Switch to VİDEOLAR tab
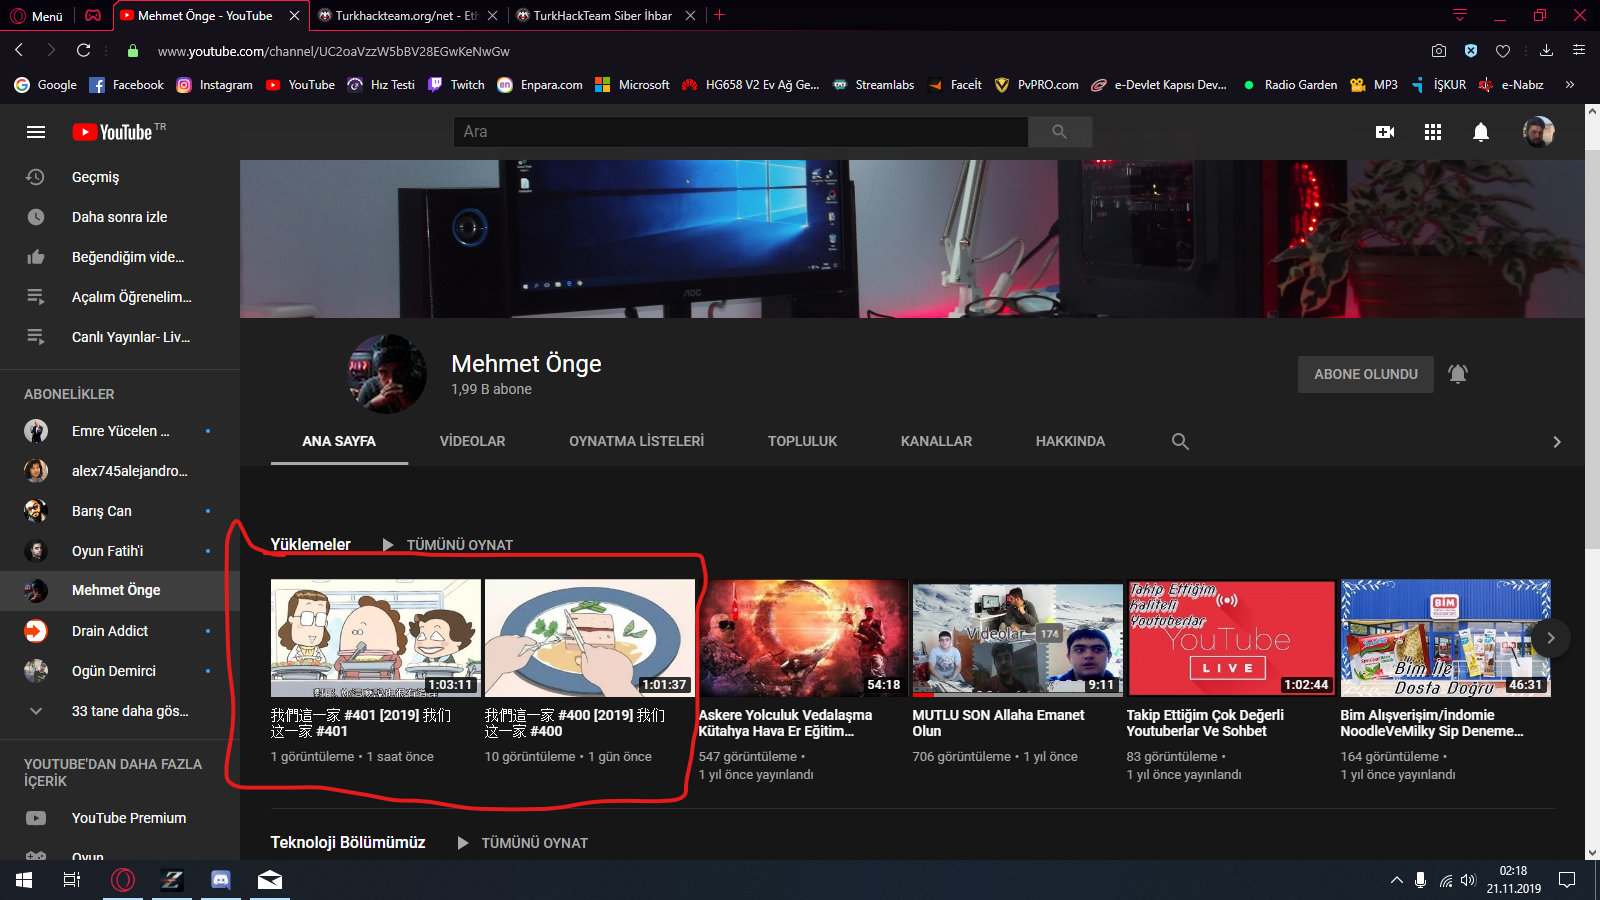Viewport: 1600px width, 900px height. [x=472, y=441]
